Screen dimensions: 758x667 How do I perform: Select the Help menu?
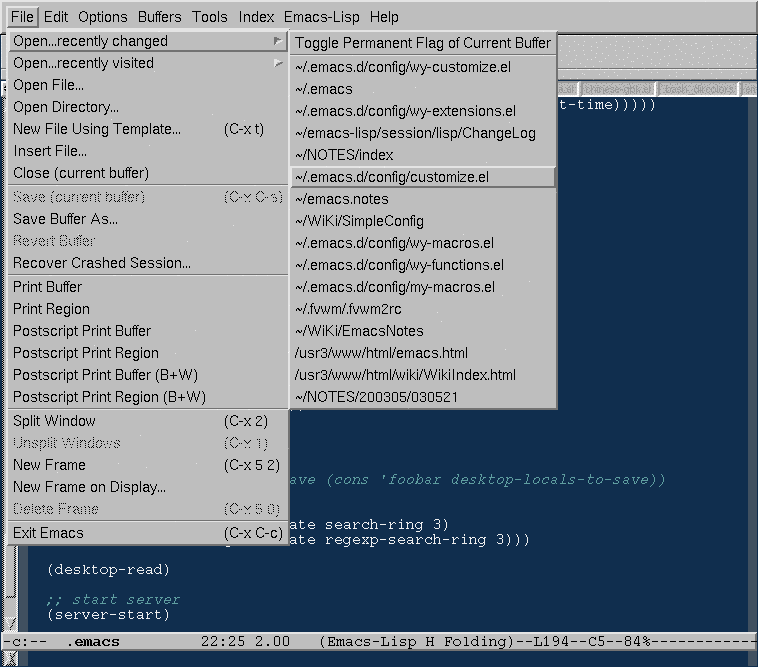[x=384, y=17]
